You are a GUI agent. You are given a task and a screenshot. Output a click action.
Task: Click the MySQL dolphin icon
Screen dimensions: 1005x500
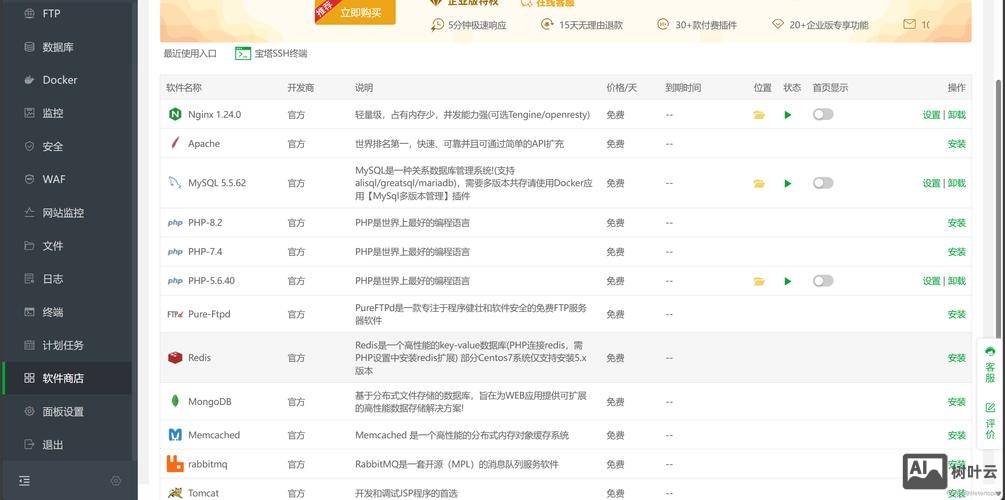[174, 183]
